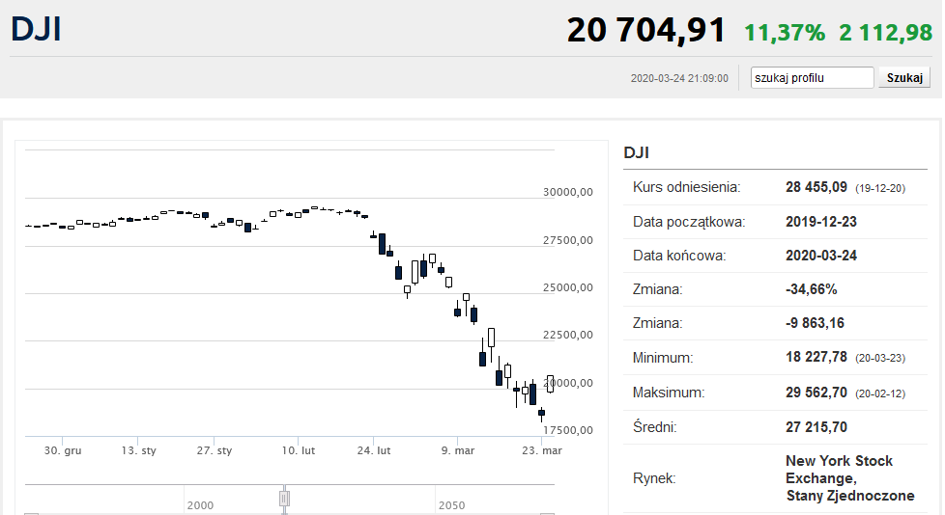Click the green 2 112,98 point change
945x515 pixels.
click(x=885, y=32)
